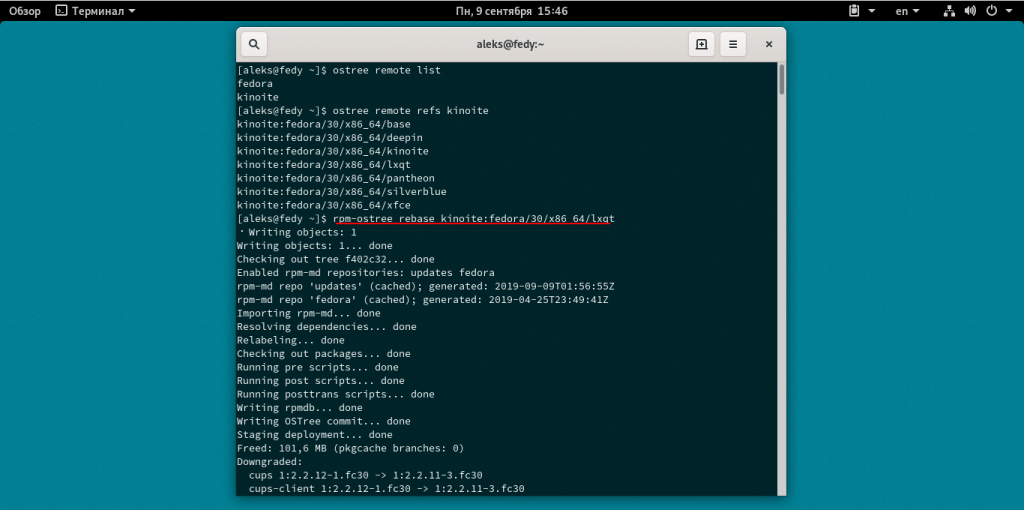Viewport: 1024px width, 510px height.
Task: Open the terminal hamburger menu
Action: pyautogui.click(x=733, y=44)
